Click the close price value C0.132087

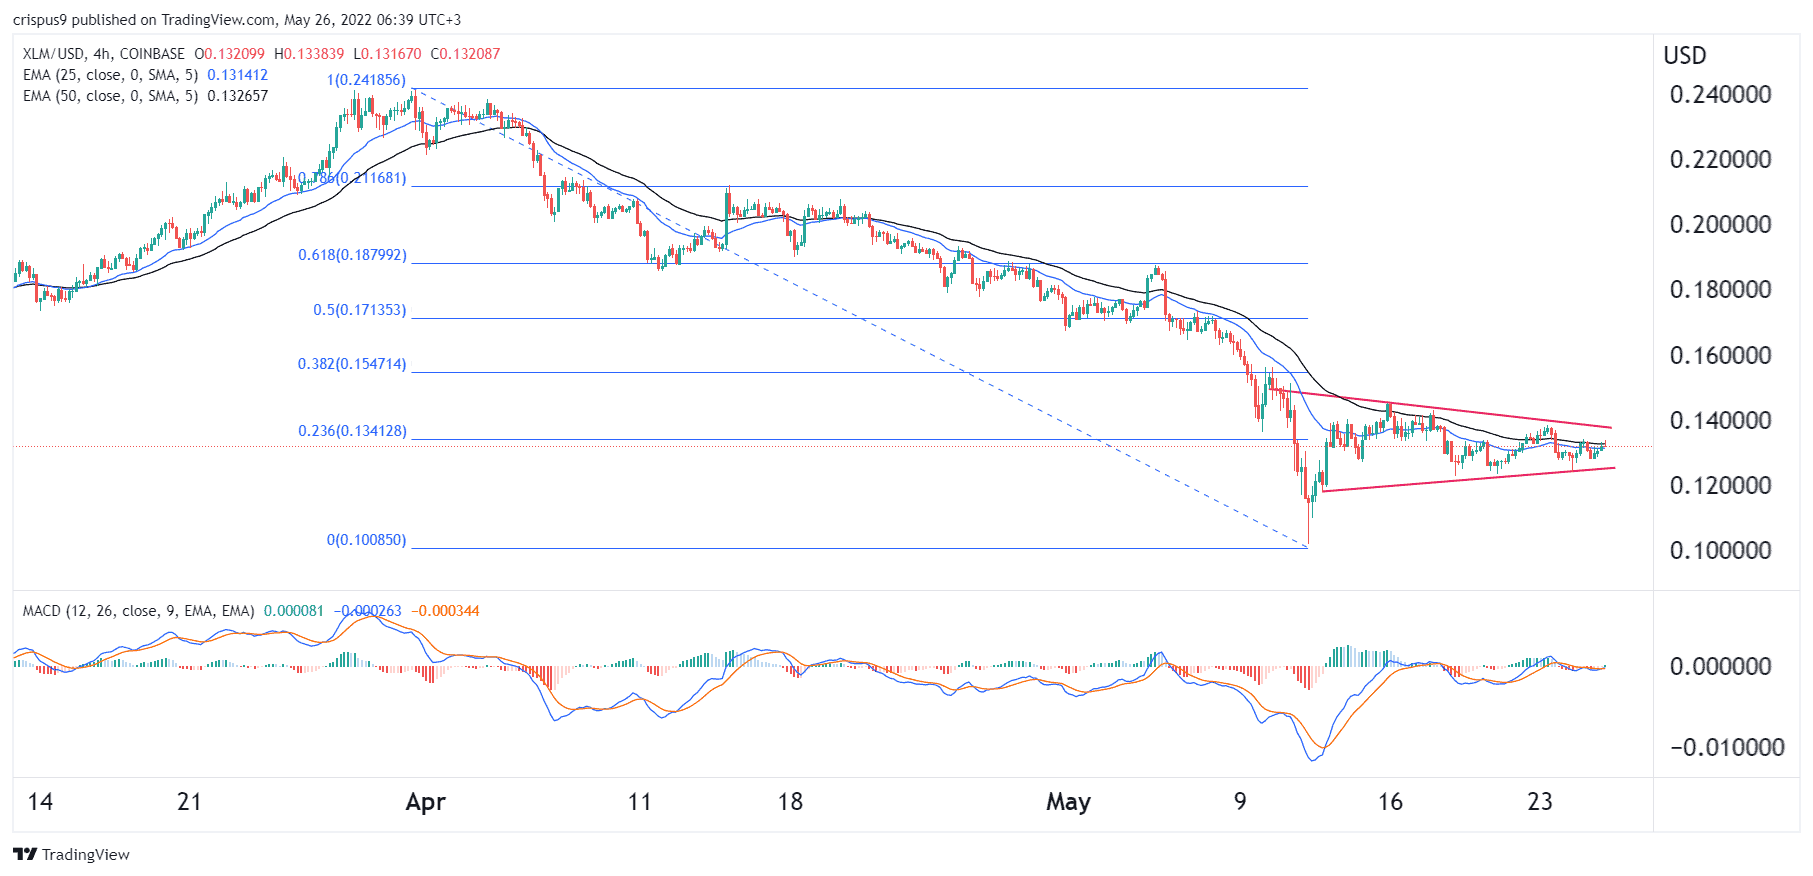point(465,54)
